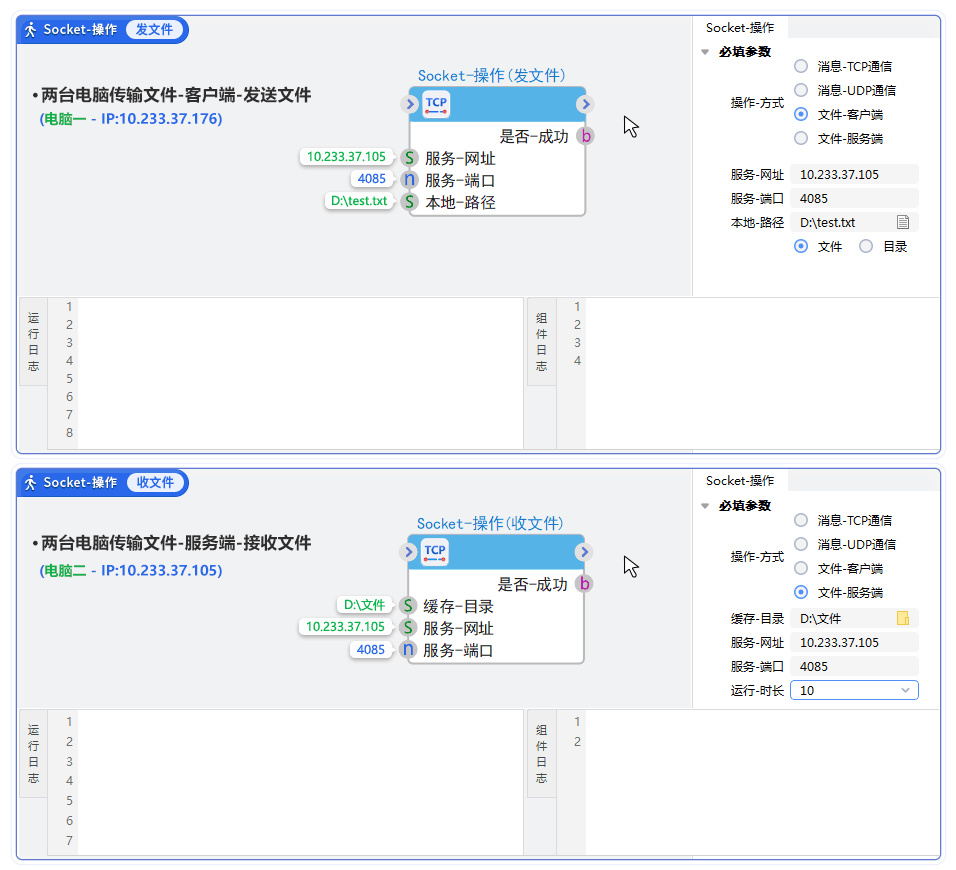Collapse 必填参数 section in the 发文件 panel
The width and height of the screenshot is (956, 870).
(x=705, y=52)
